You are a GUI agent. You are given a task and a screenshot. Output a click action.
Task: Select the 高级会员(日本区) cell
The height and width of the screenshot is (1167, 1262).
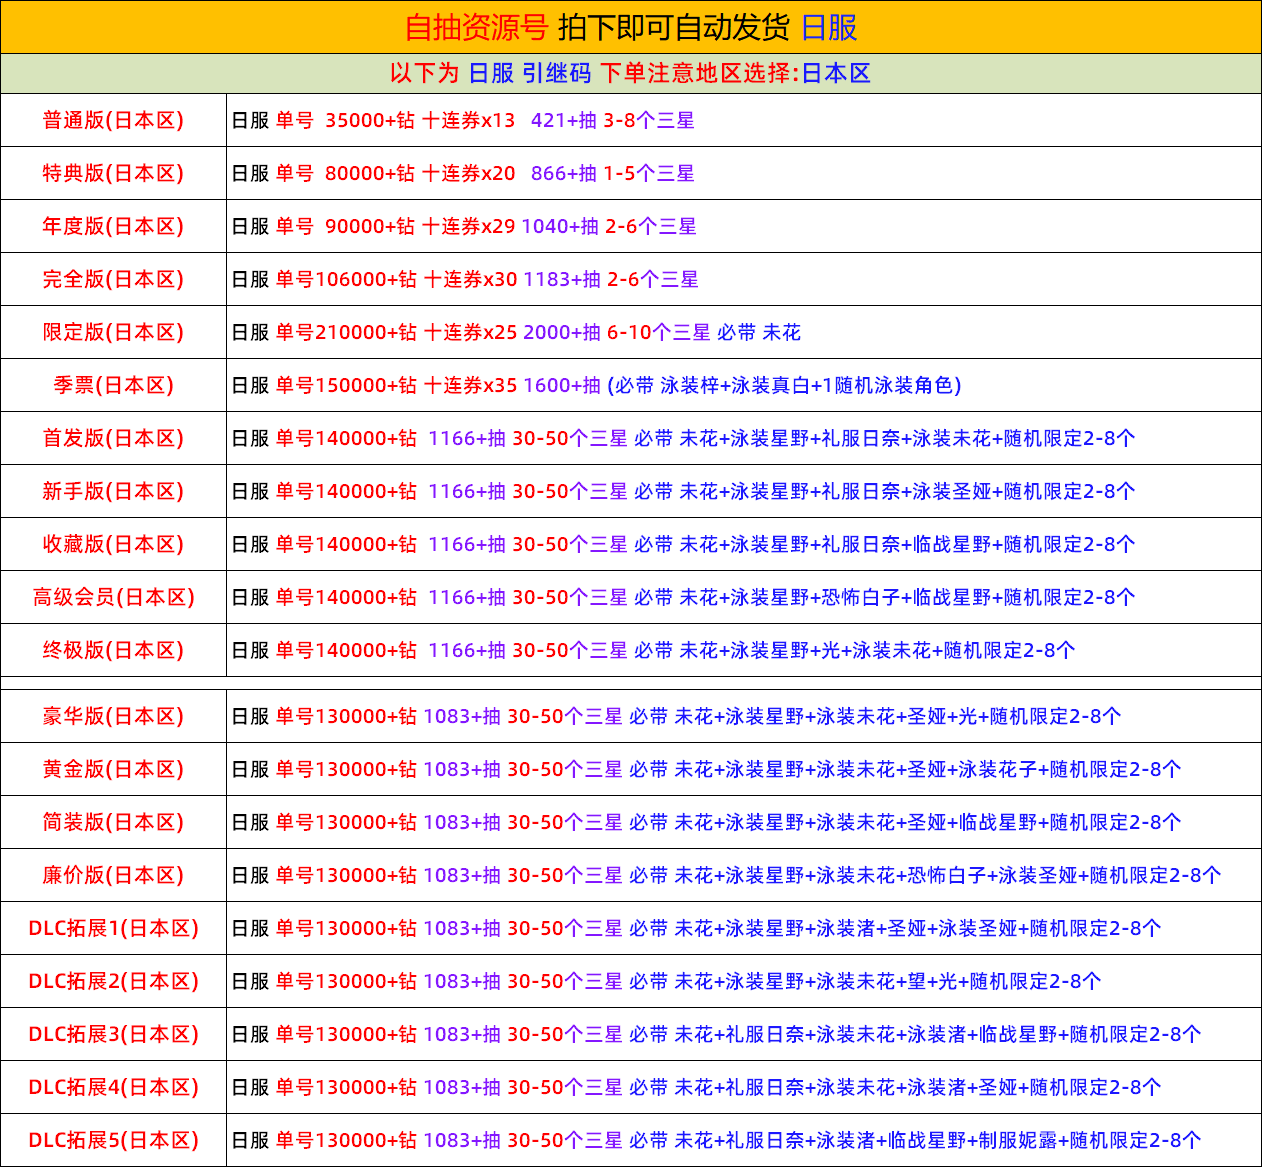coord(113,597)
